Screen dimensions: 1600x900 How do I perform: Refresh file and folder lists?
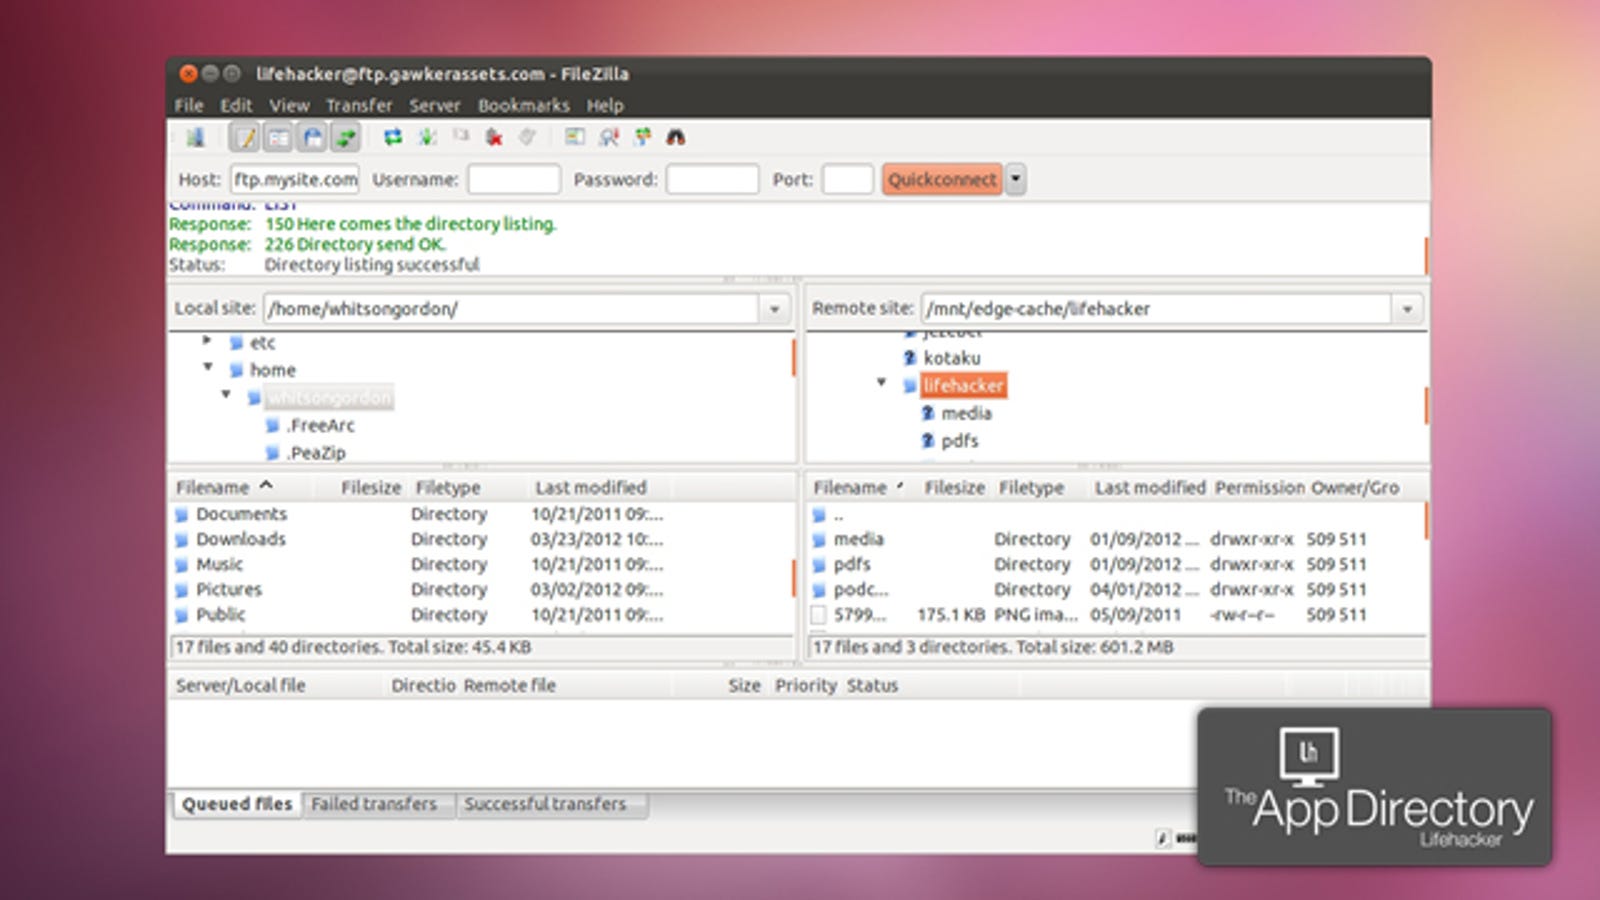click(x=393, y=137)
